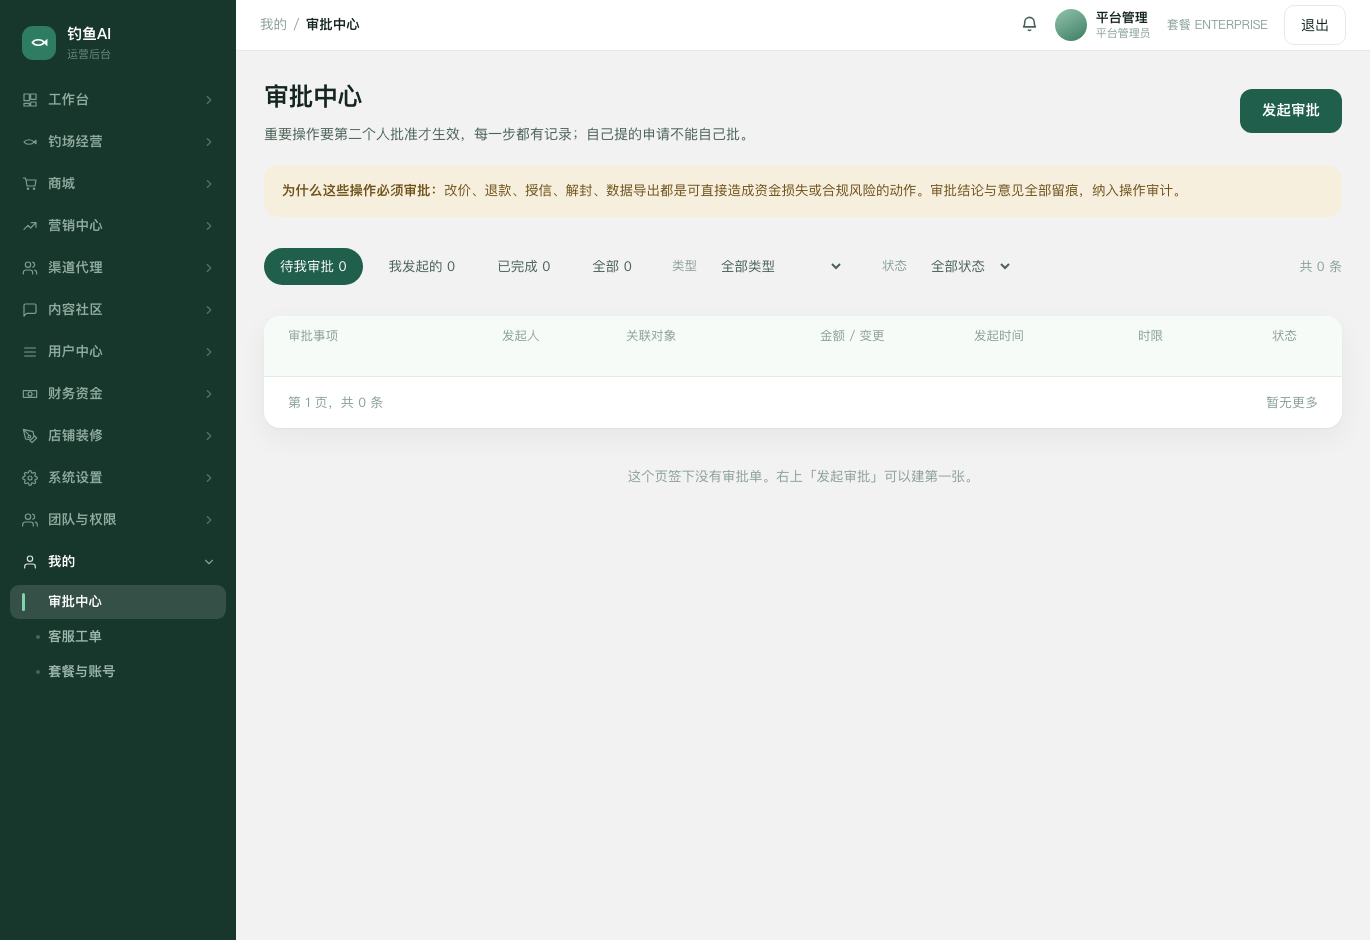The width and height of the screenshot is (1370, 940).
Task: Click the 金额 / 变更 column header
Action: 852,336
